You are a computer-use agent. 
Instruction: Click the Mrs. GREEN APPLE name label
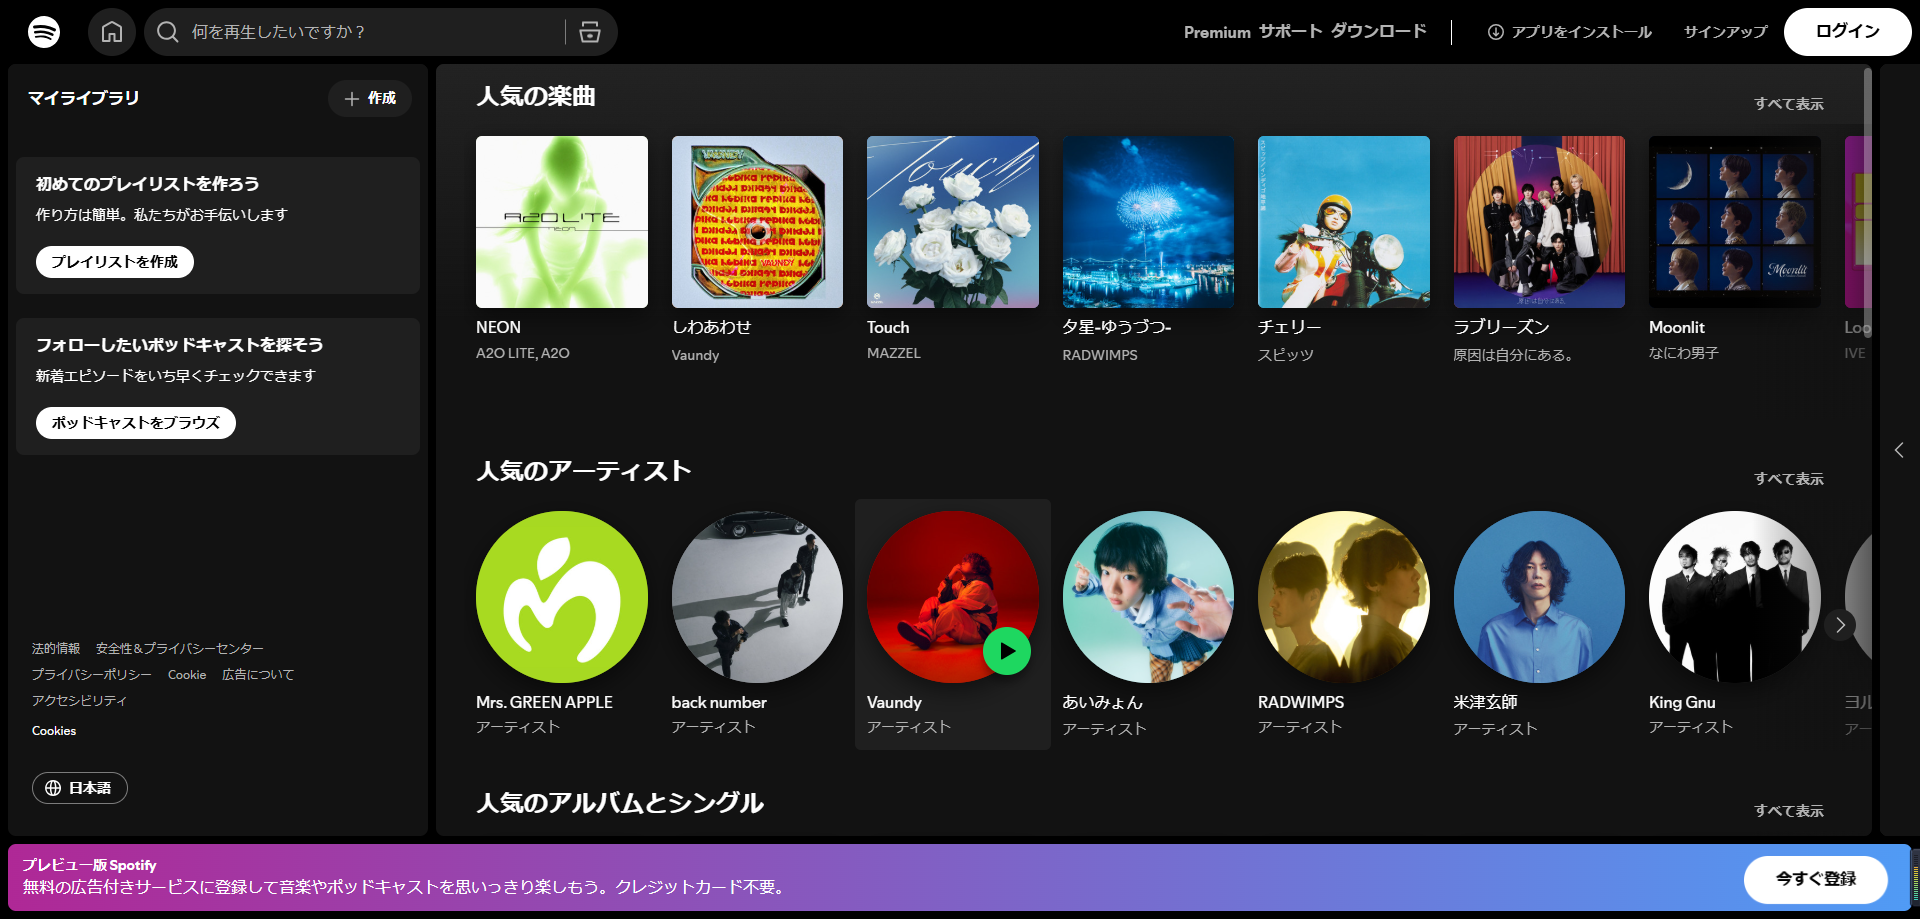(x=544, y=703)
